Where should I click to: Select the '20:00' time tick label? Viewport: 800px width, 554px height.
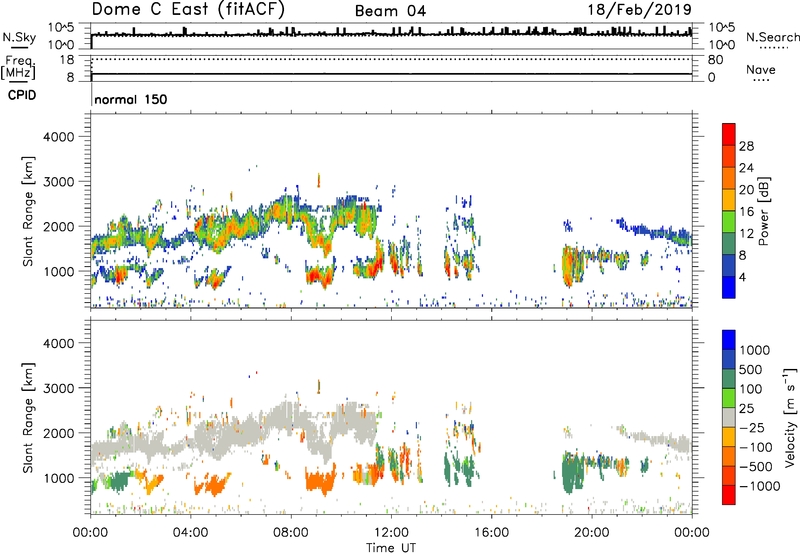coord(591,533)
